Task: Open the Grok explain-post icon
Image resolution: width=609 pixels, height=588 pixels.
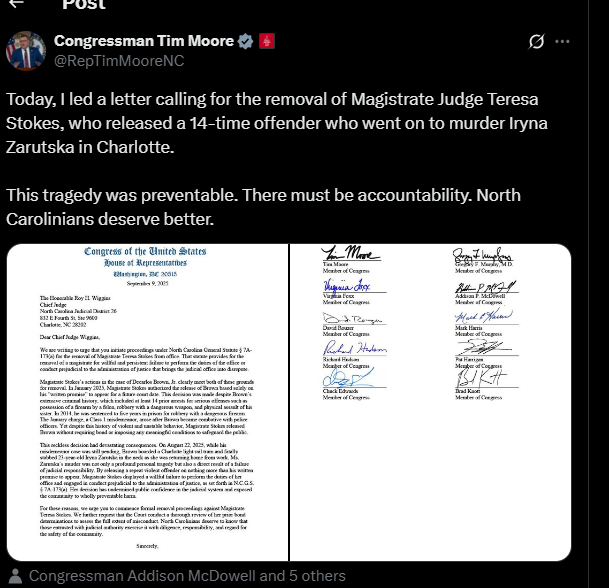Action: (536, 41)
